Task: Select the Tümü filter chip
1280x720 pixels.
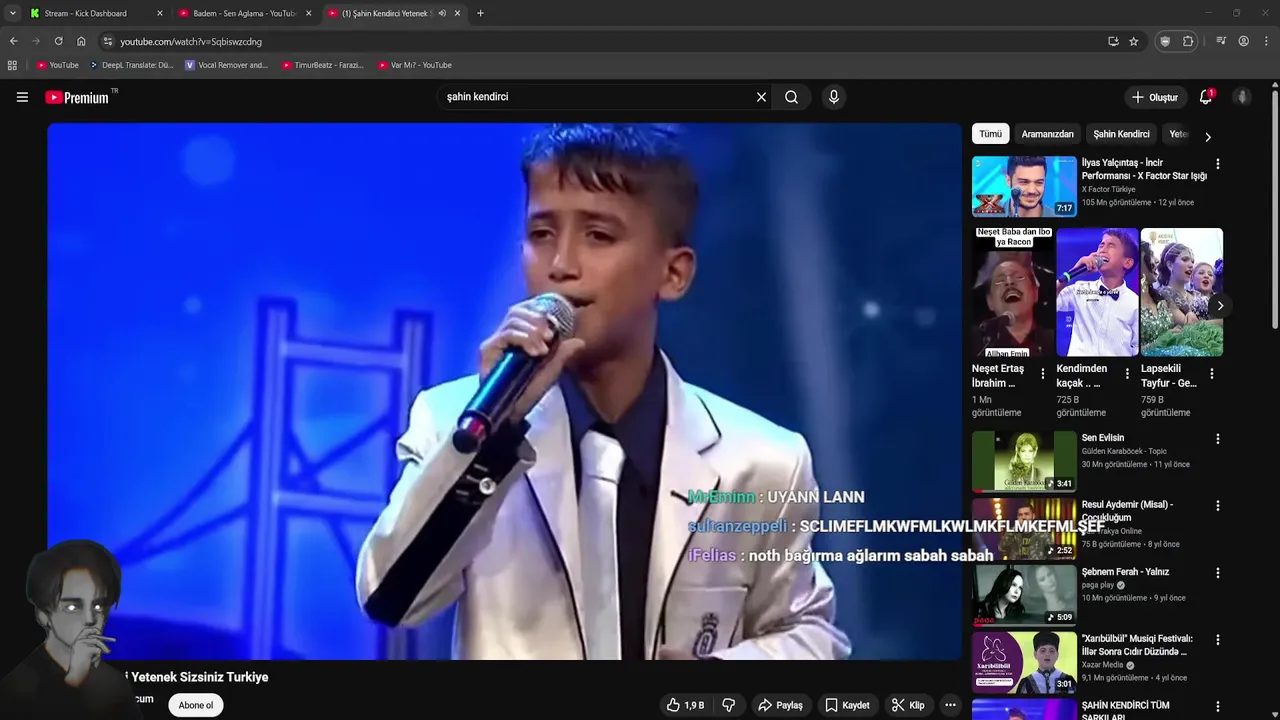Action: [x=990, y=134]
